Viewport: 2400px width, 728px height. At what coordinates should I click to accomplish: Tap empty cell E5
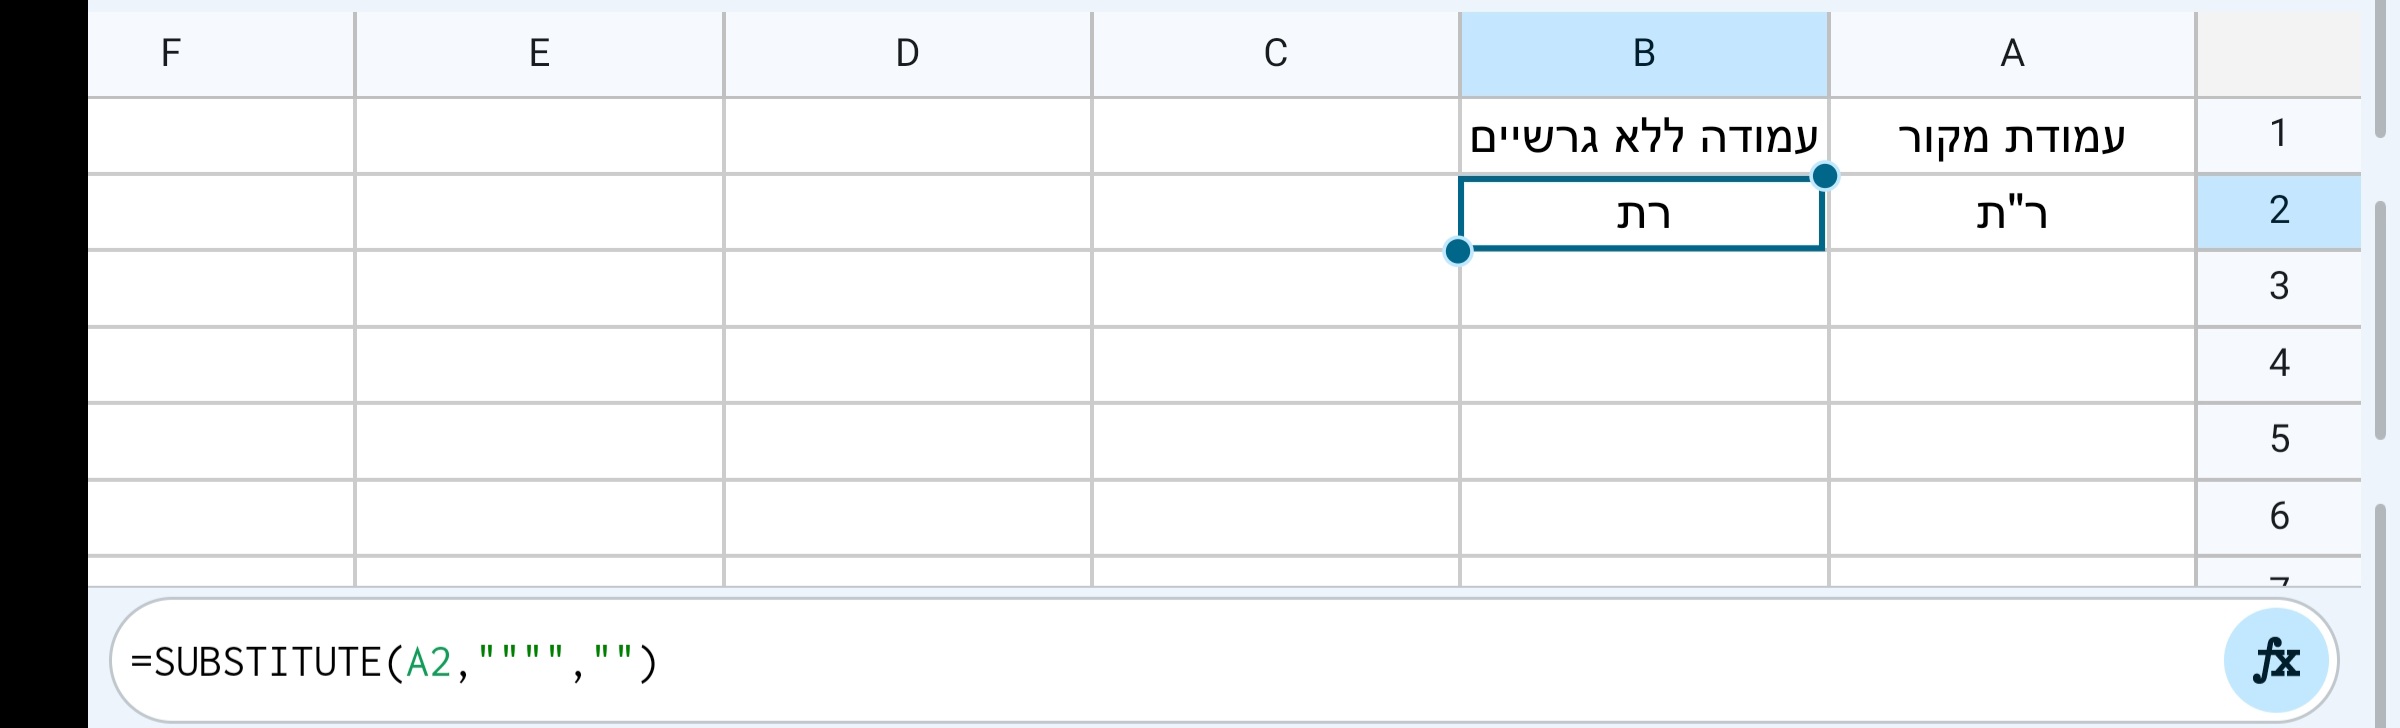(x=539, y=438)
